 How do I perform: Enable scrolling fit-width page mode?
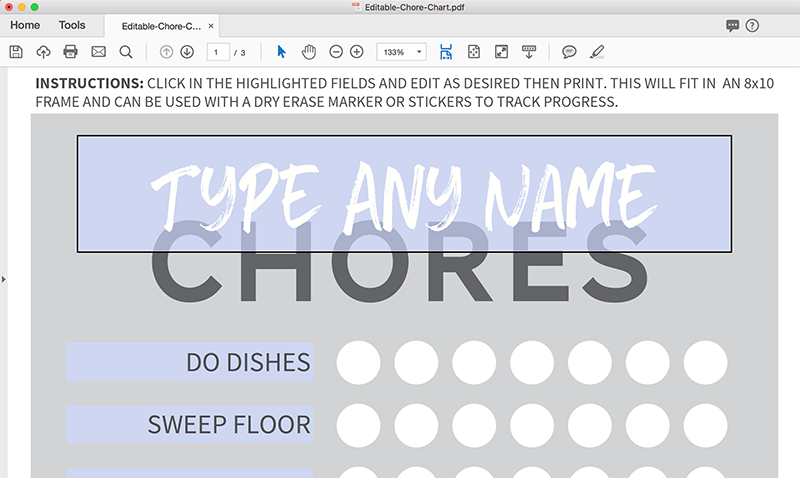446,52
